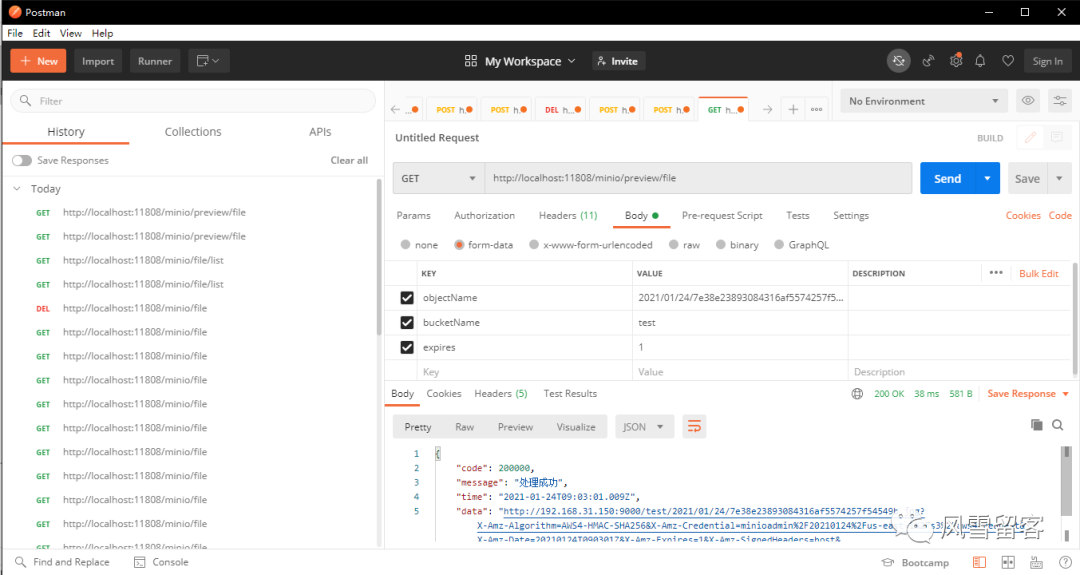Screen dimensions: 1080x575
Task: Open the tab options three-dots icon
Action: point(816,109)
